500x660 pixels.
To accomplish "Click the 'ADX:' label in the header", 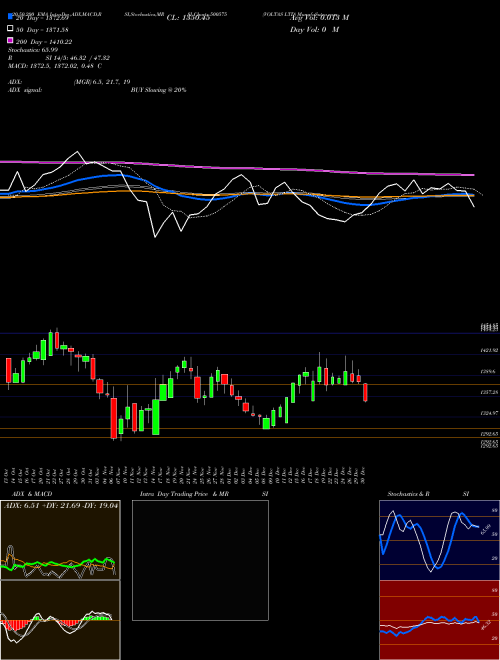I will 15,82.
